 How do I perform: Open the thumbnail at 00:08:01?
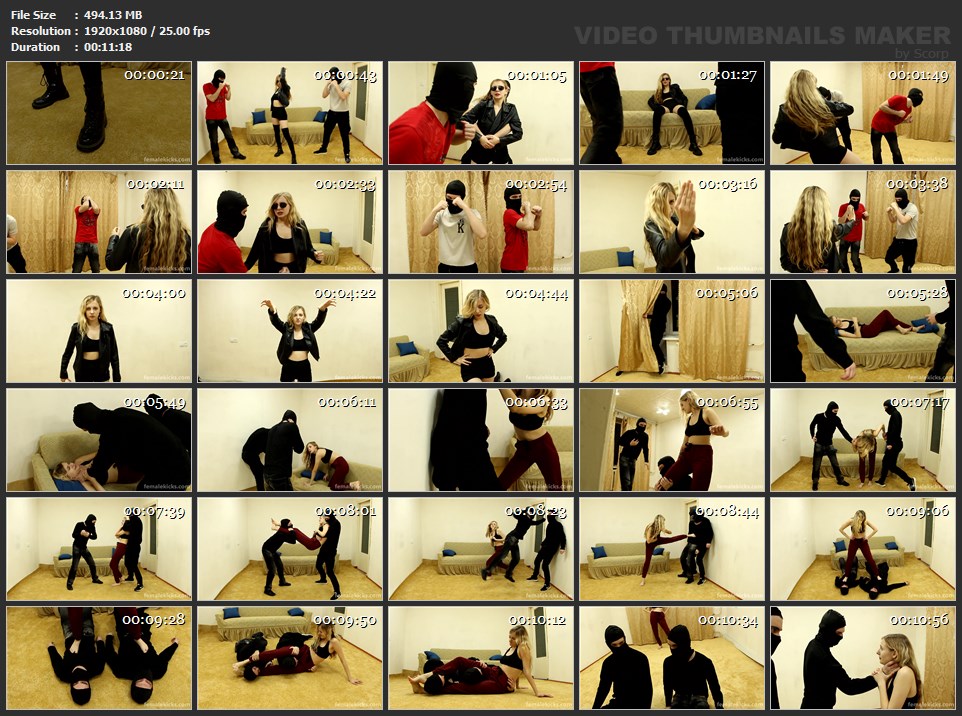pyautogui.click(x=290, y=549)
